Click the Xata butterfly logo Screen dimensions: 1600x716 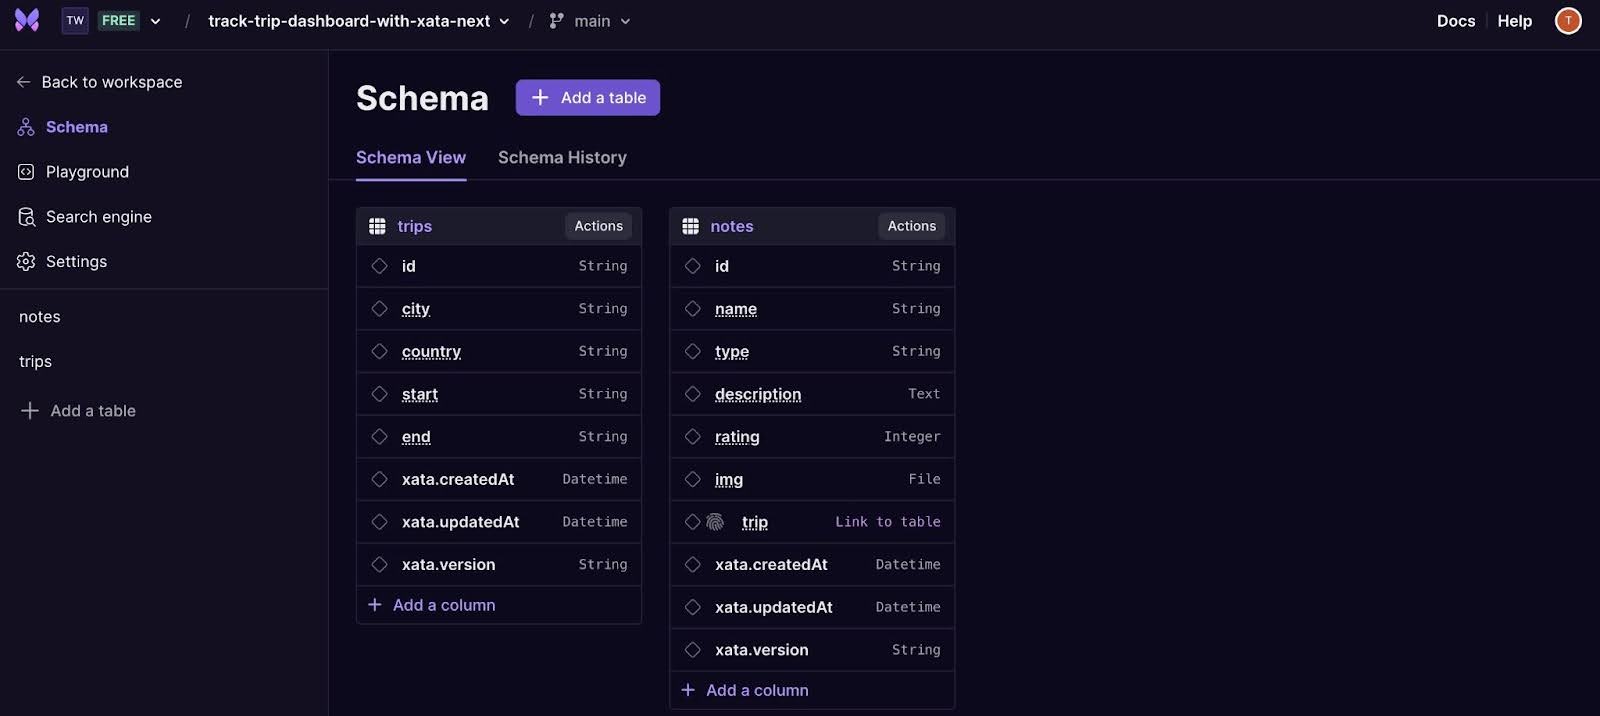pyautogui.click(x=27, y=20)
